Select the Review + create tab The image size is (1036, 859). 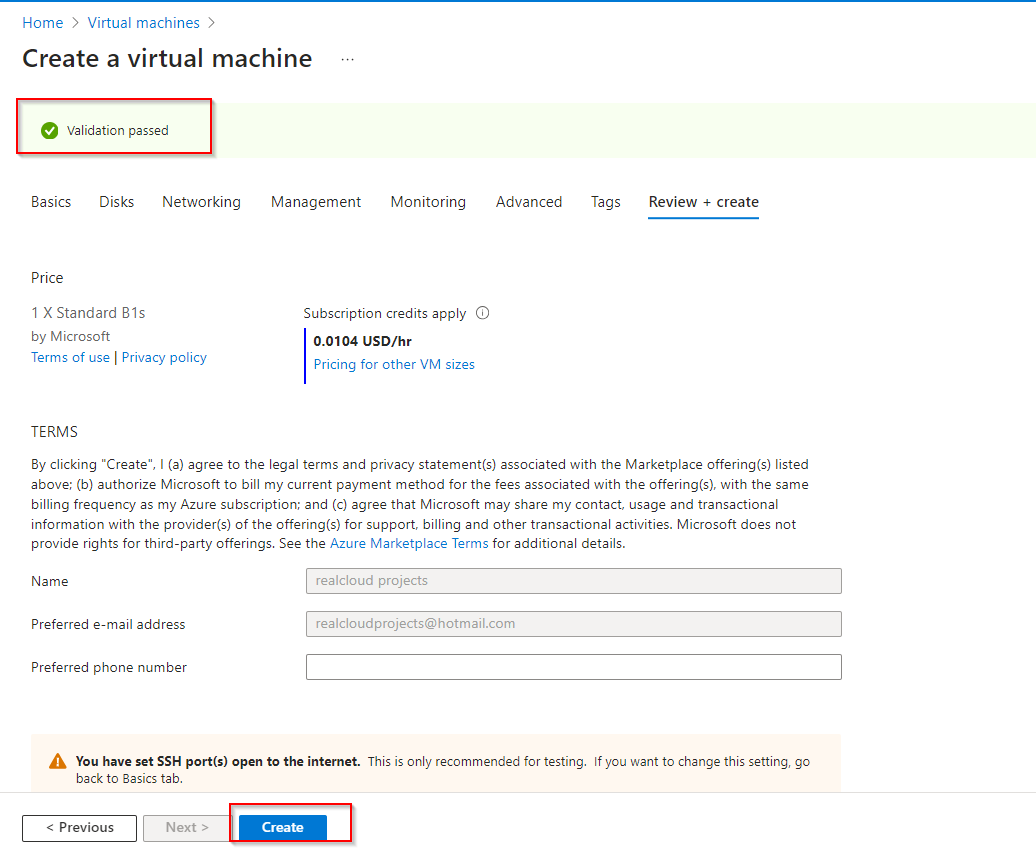(x=704, y=202)
